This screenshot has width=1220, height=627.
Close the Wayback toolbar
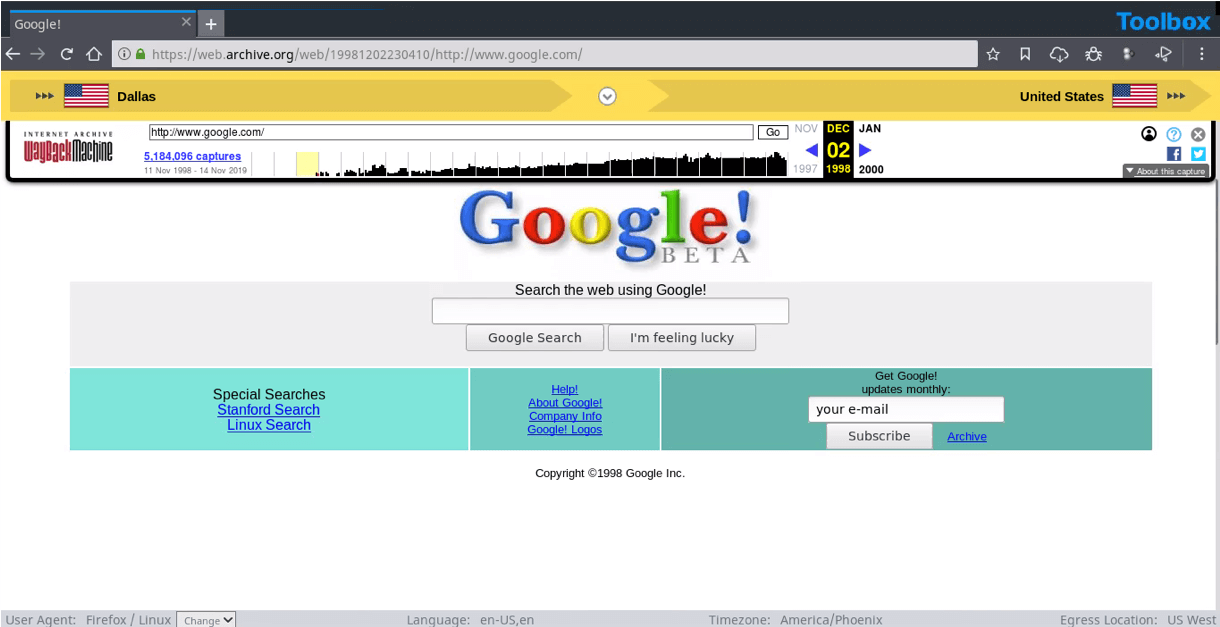(x=1198, y=134)
